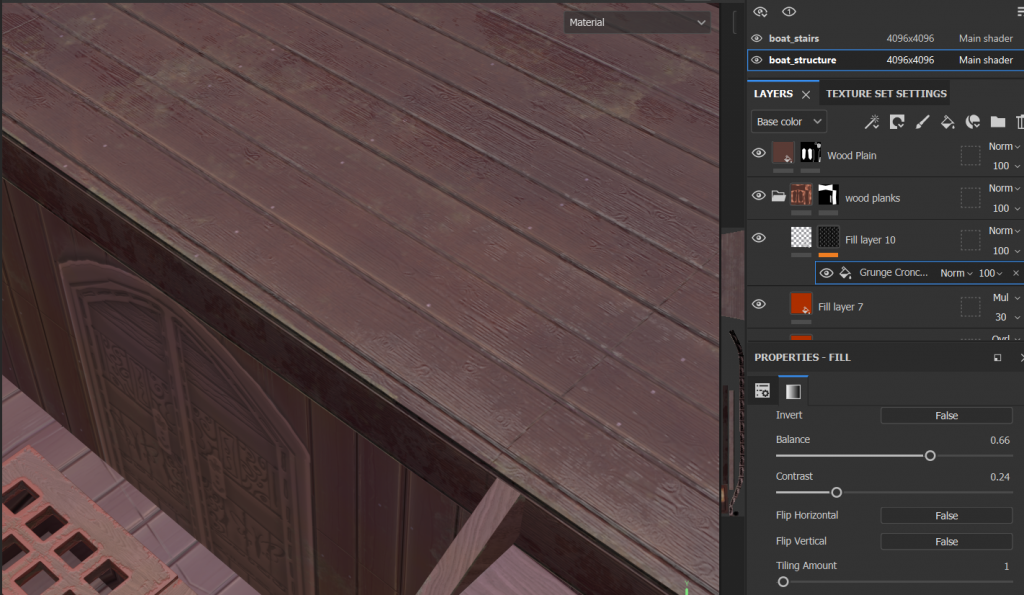Open wood planks opacity 100 dropdown
1024x595 pixels.
[1006, 208]
